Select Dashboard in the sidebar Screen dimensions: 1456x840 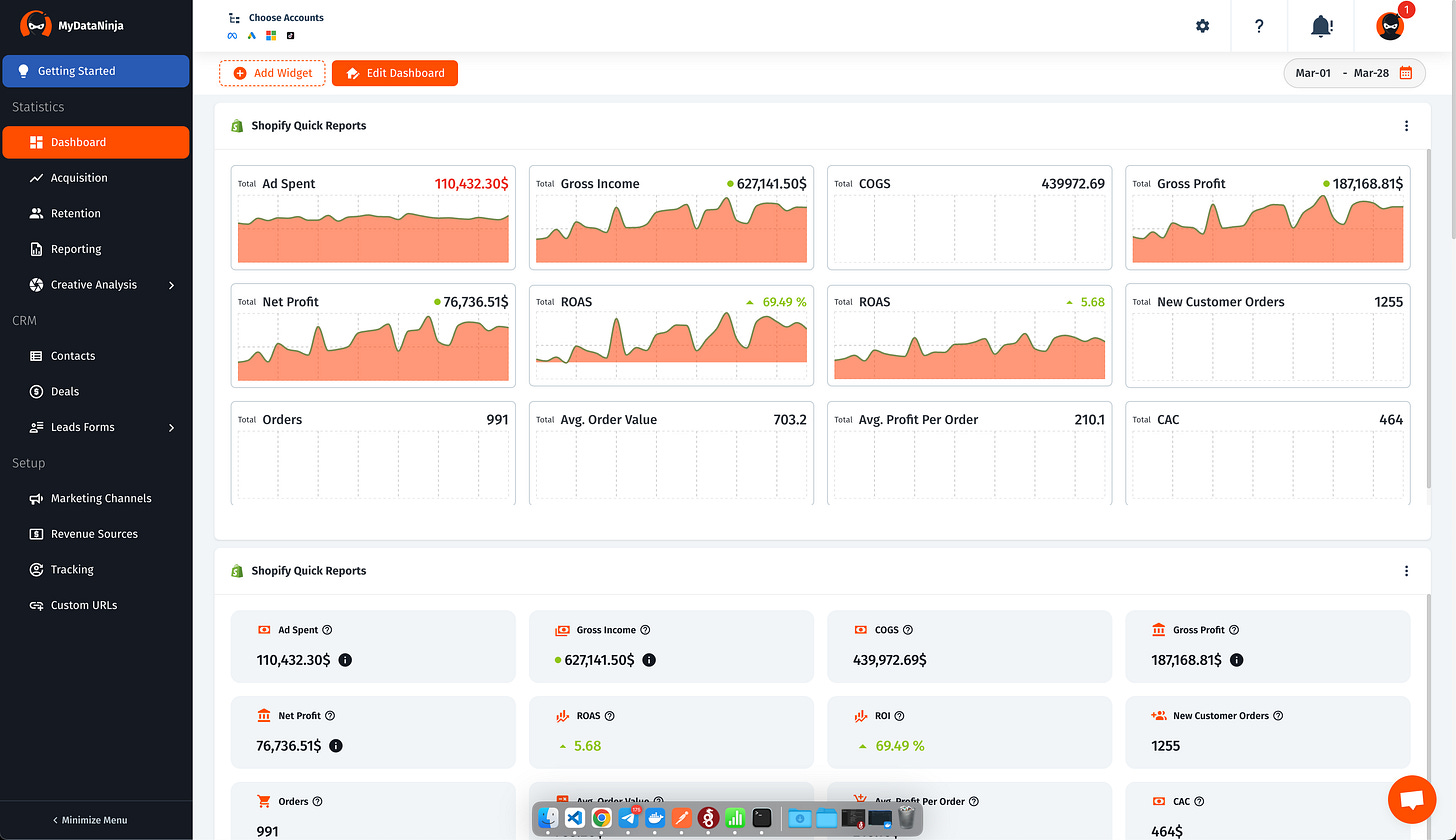click(96, 142)
